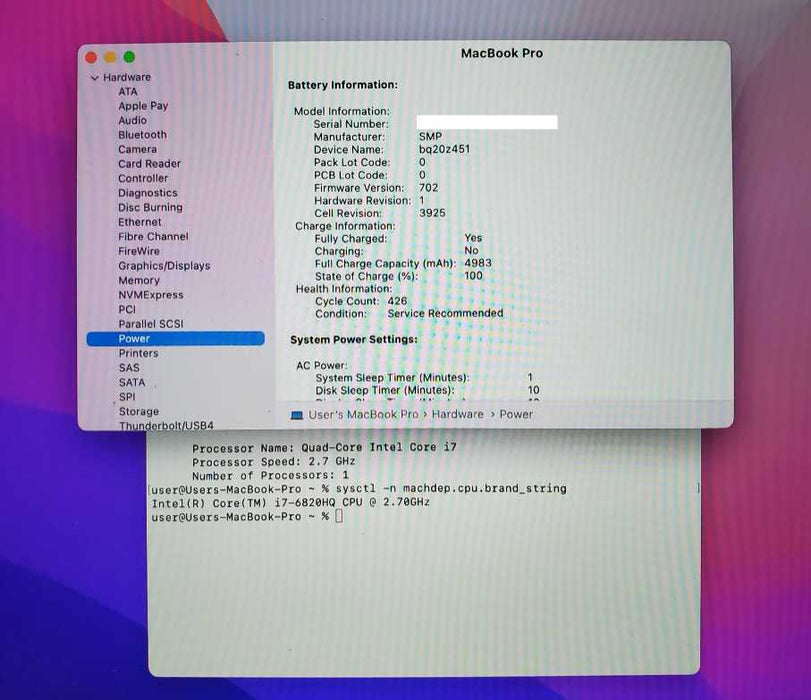Screen dimensions: 811x700
Task: Open the FireWire entry
Action: [139, 251]
